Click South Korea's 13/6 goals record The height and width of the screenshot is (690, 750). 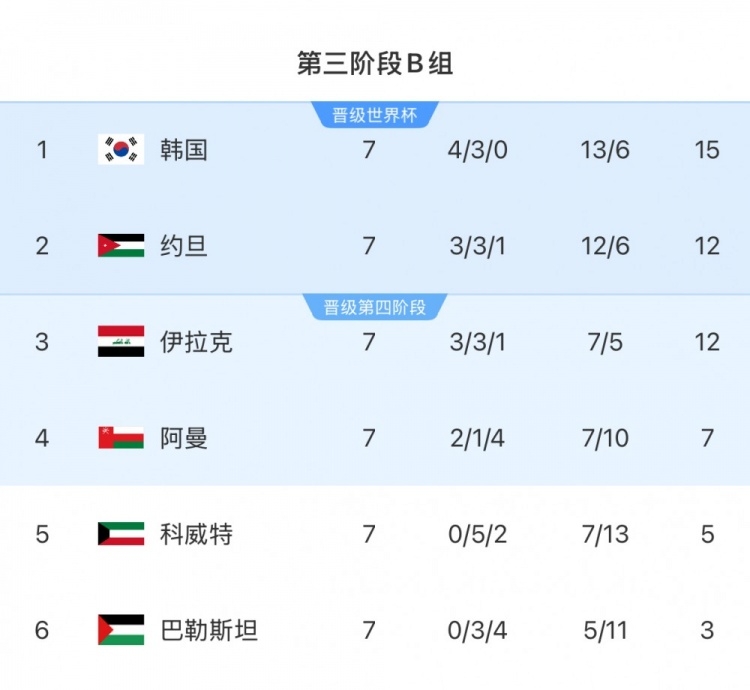click(x=604, y=150)
